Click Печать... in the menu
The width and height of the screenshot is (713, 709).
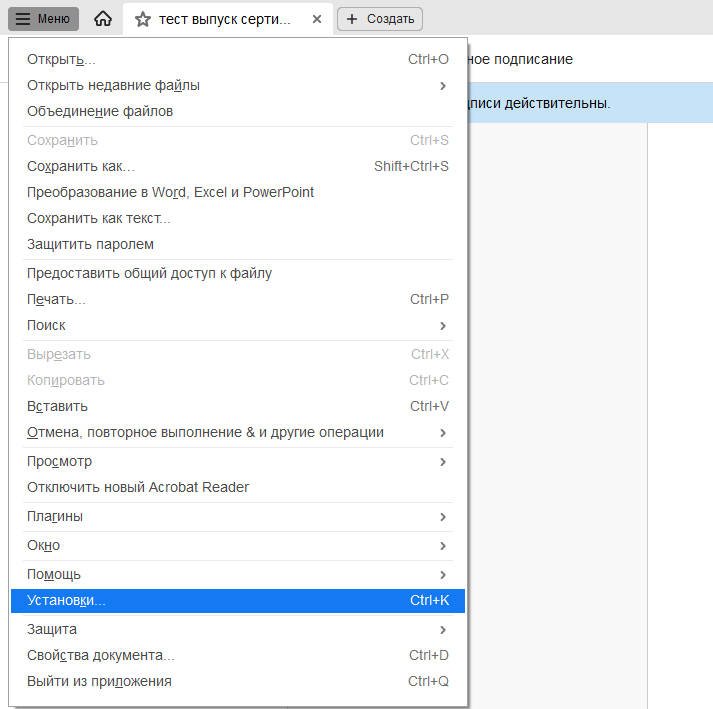pos(56,299)
